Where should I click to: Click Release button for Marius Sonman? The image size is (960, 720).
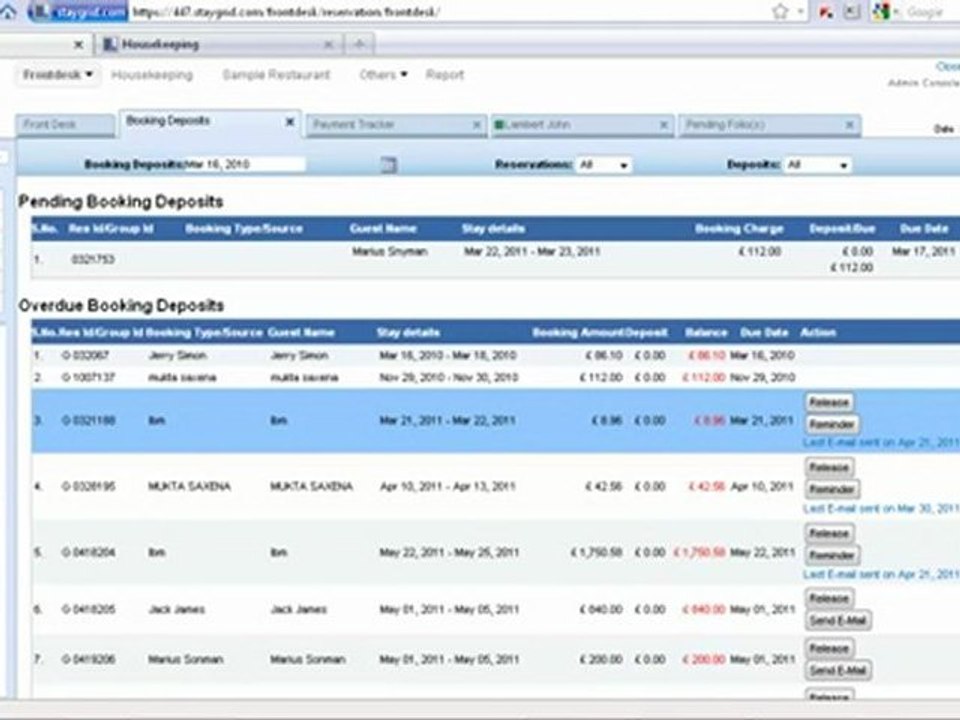pos(828,648)
